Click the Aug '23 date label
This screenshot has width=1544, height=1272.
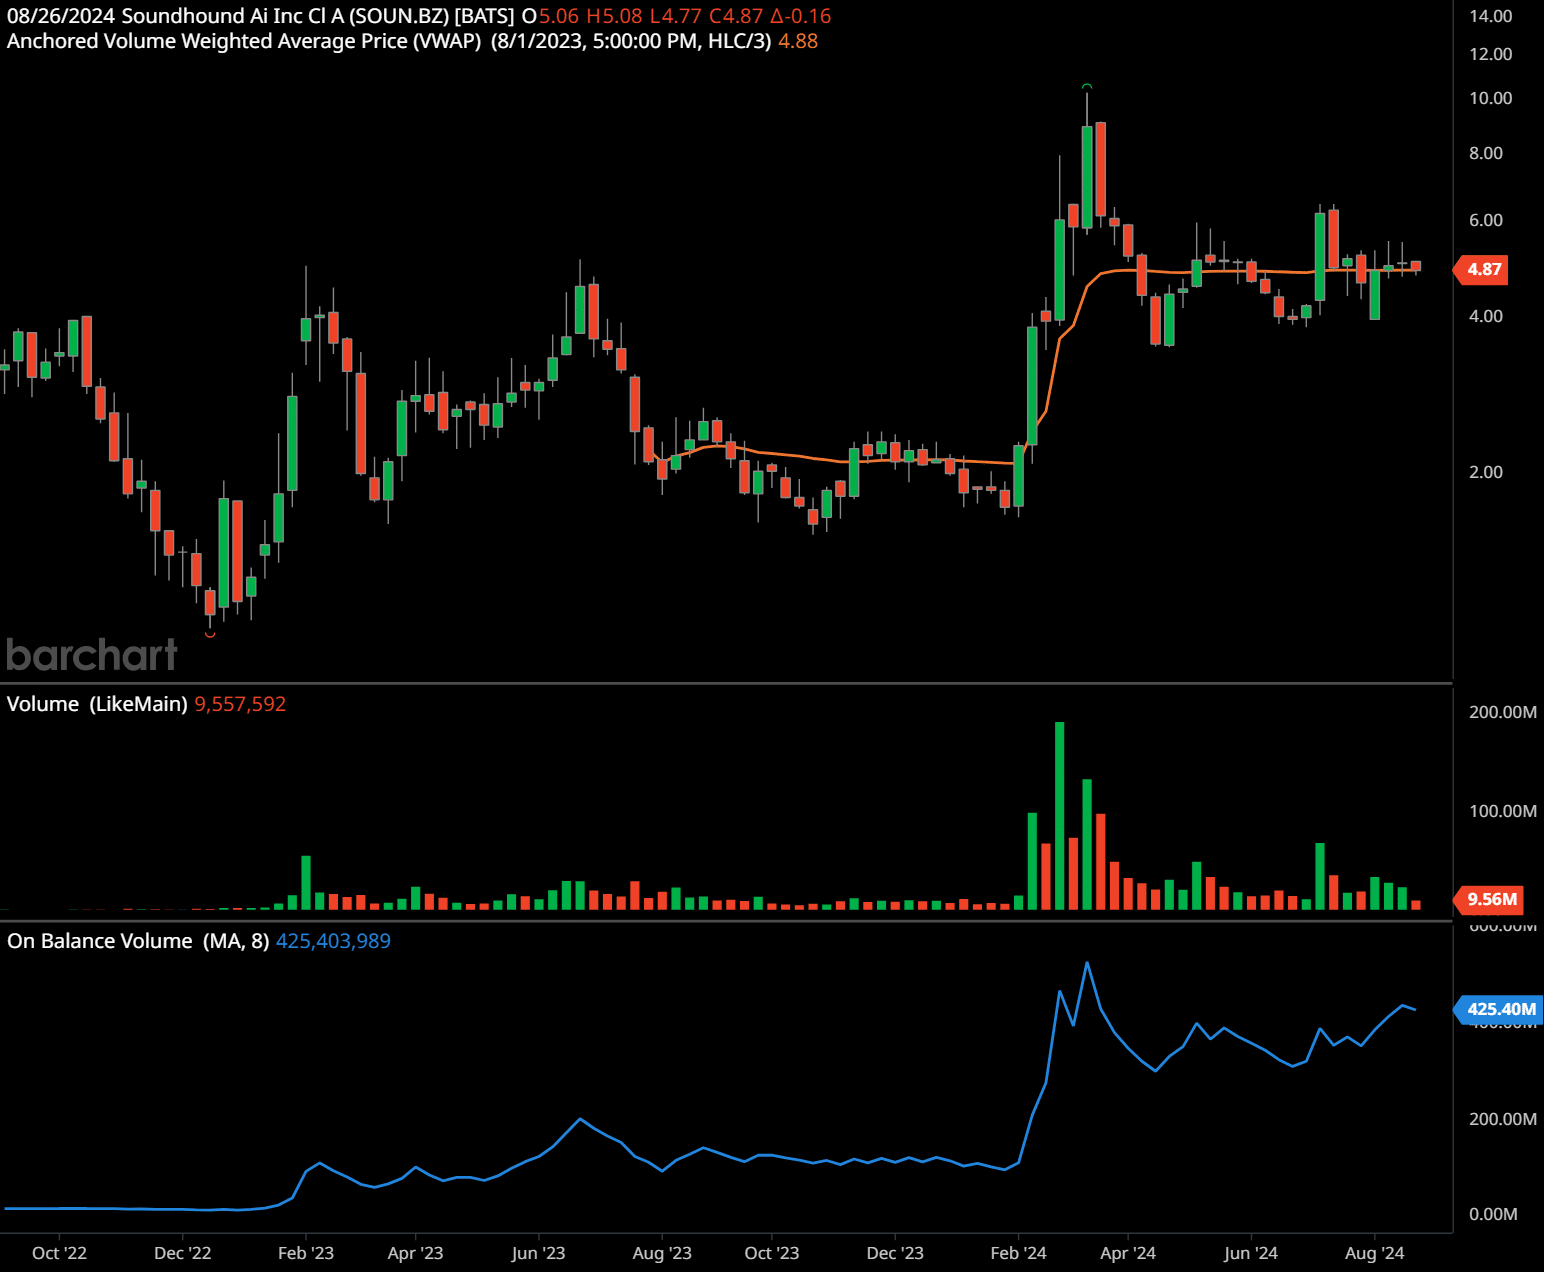click(x=662, y=1253)
